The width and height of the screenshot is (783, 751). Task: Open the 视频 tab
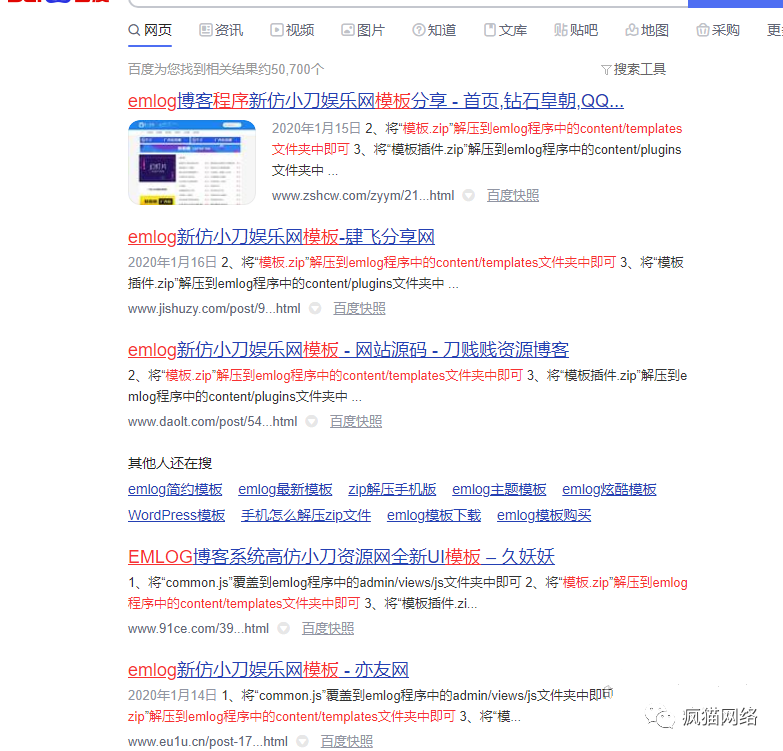tap(292, 30)
